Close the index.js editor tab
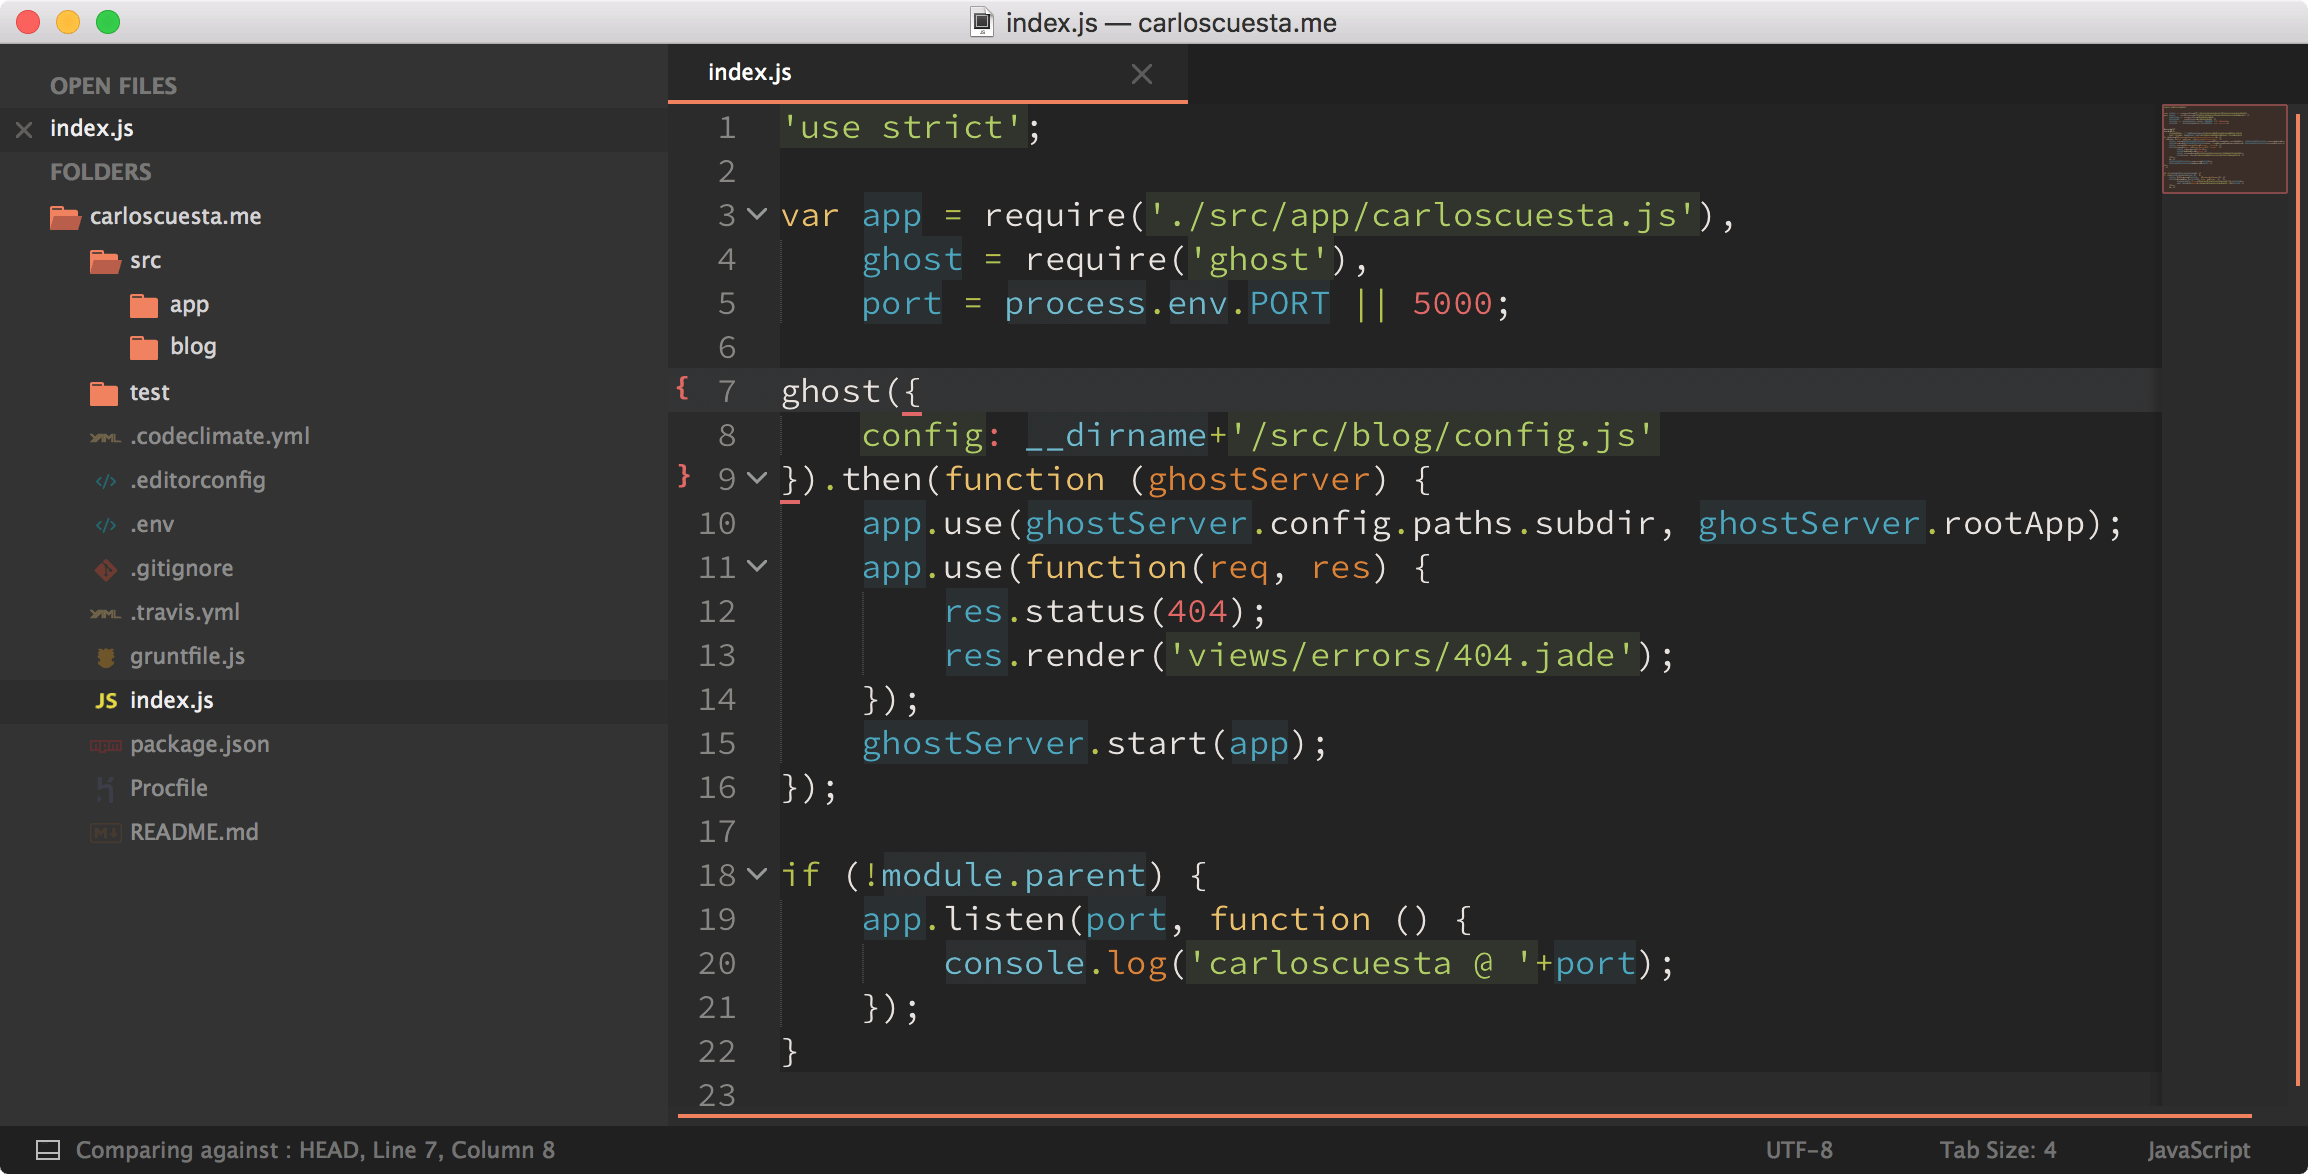The width and height of the screenshot is (2308, 1174). click(x=1141, y=73)
